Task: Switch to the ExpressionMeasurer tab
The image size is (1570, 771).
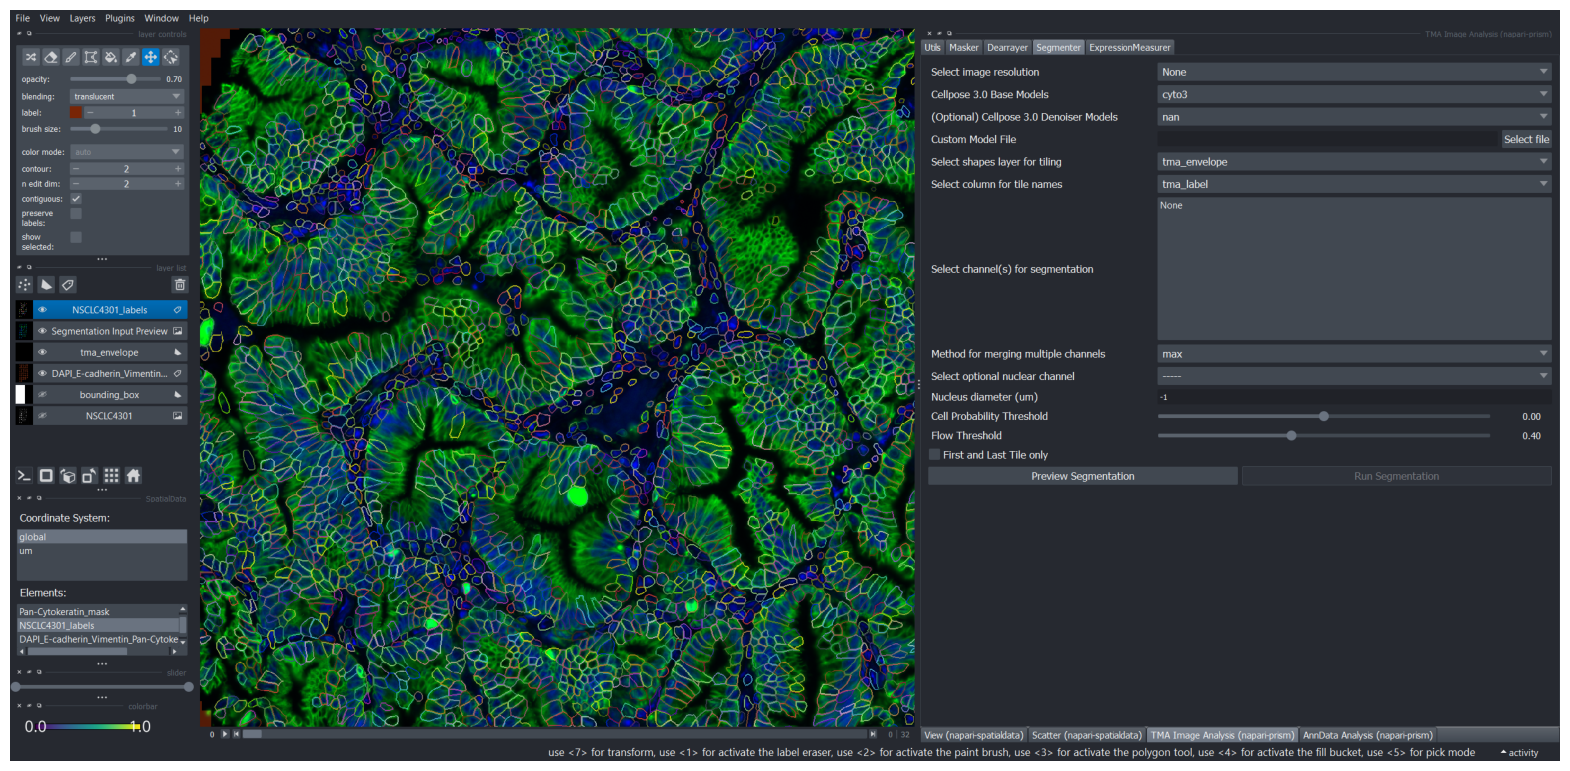Action: 1129,47
